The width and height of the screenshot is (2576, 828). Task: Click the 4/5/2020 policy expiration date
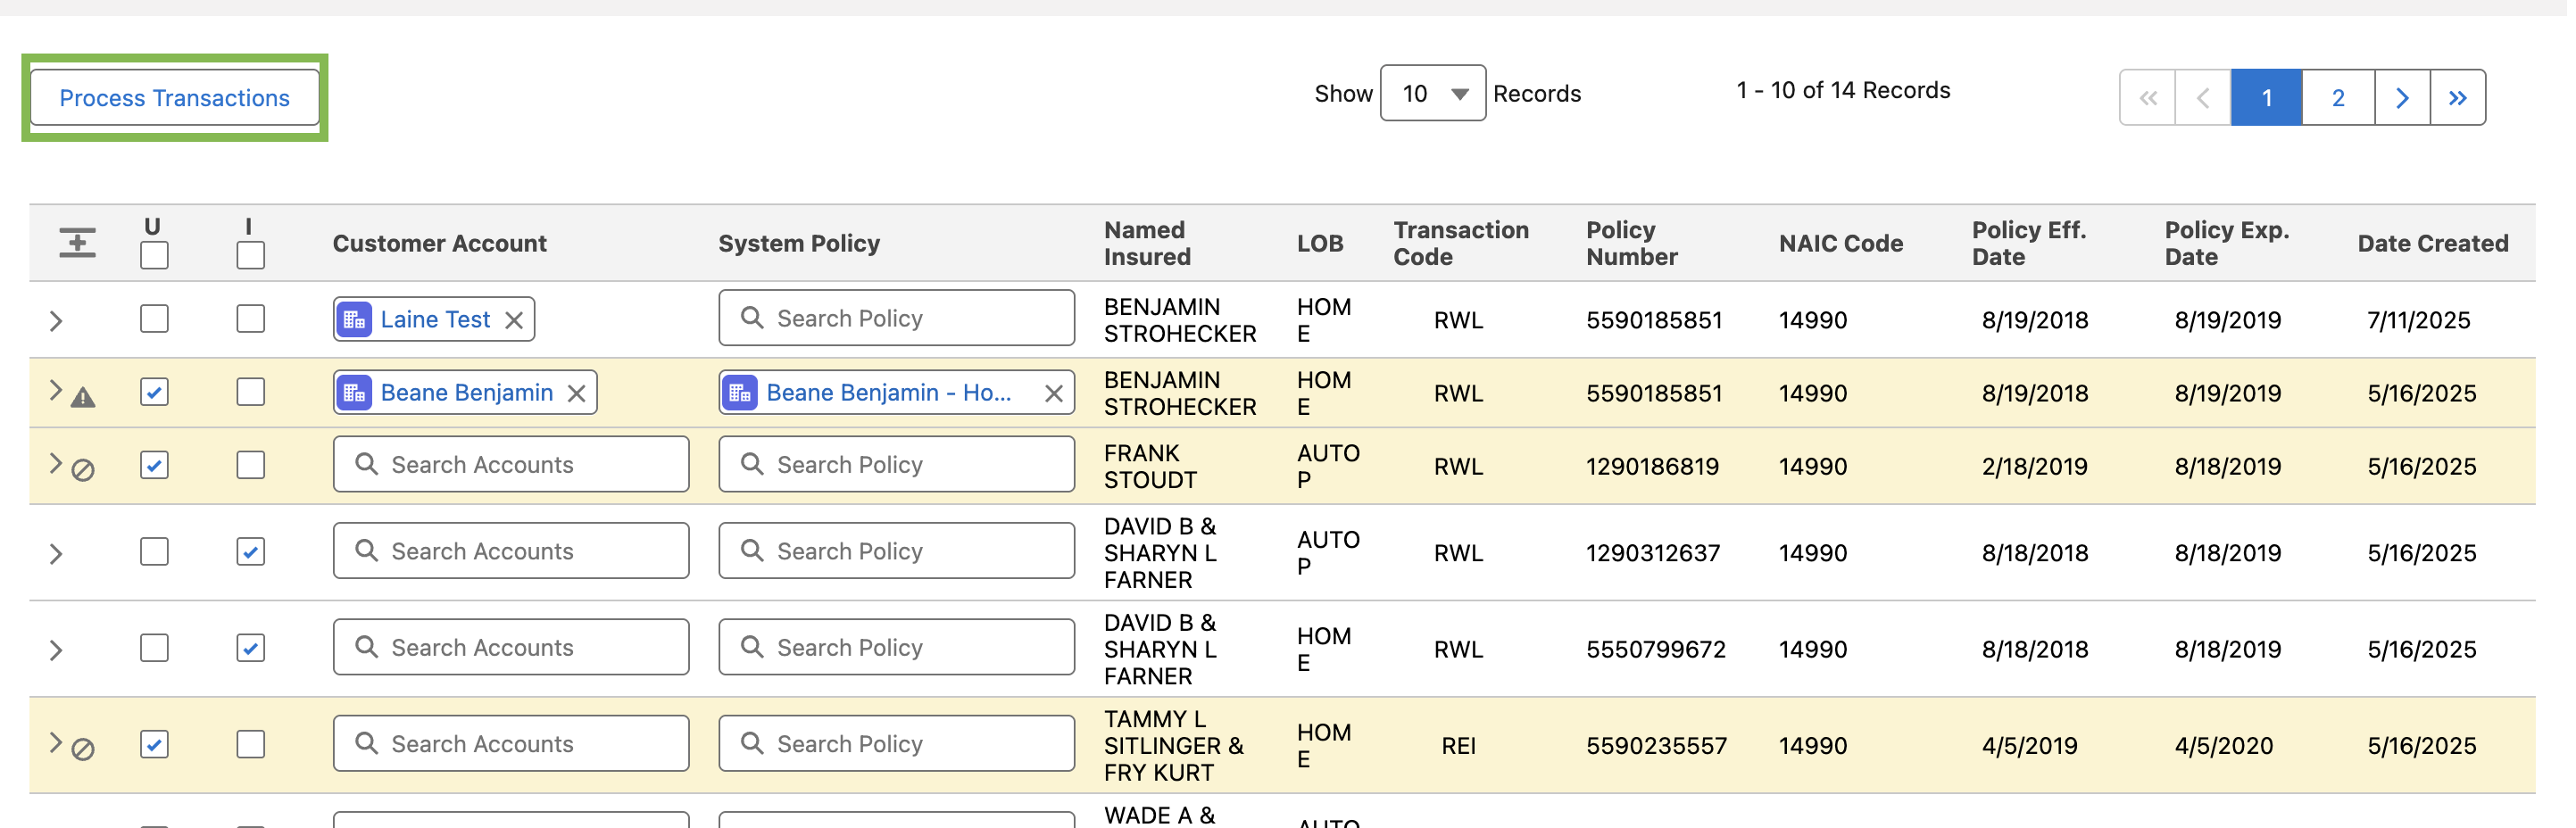click(x=2224, y=746)
